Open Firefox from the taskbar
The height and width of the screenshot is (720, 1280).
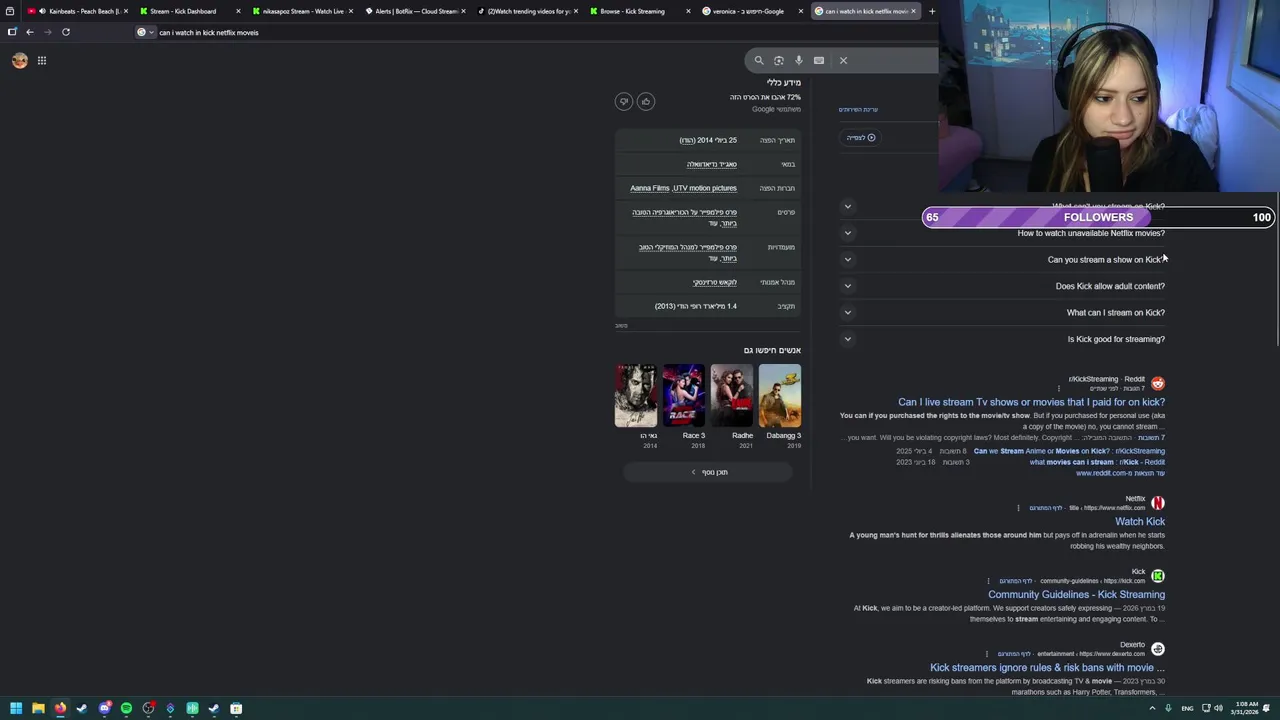click(60, 708)
